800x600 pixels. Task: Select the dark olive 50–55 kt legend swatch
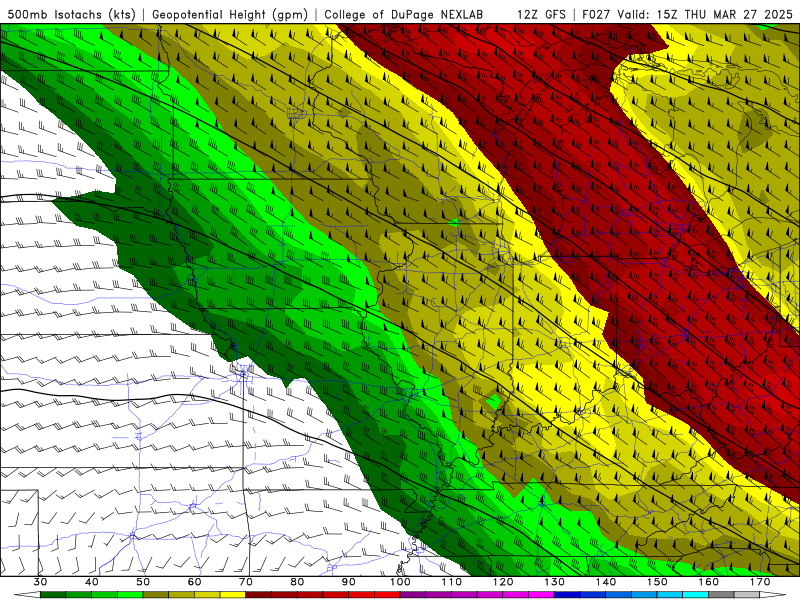156,595
